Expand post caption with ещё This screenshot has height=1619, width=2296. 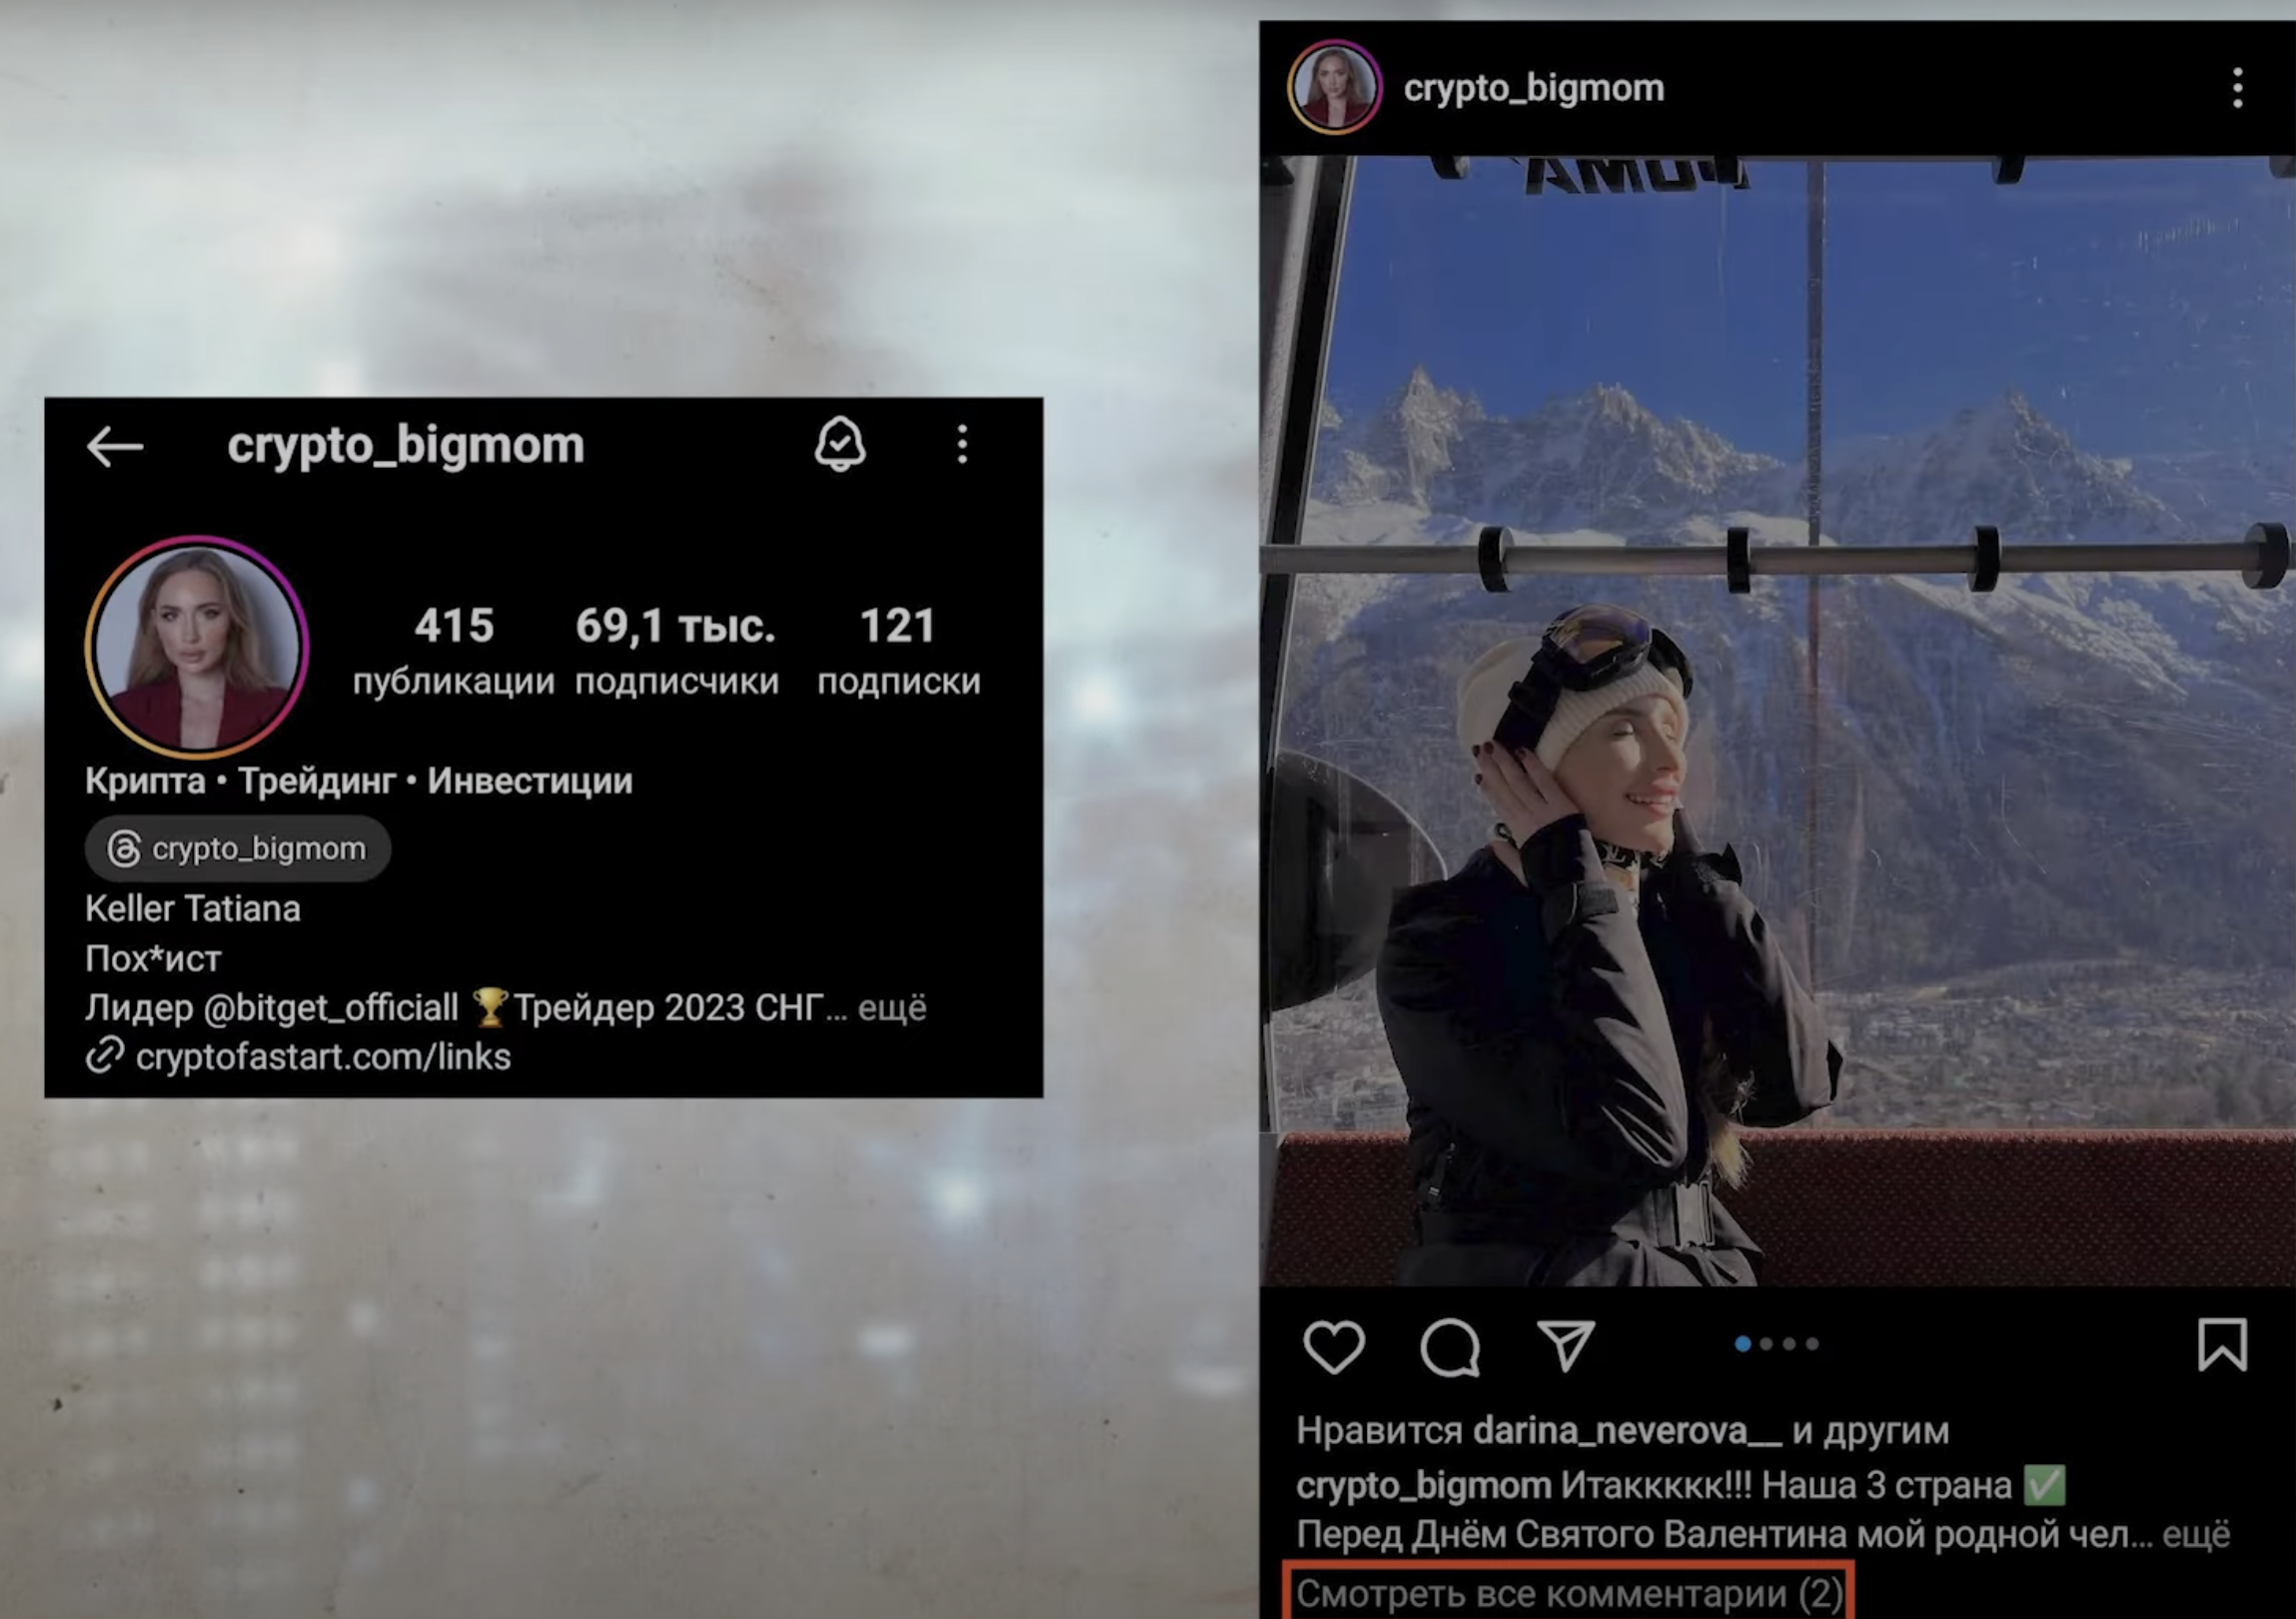tap(2196, 1534)
